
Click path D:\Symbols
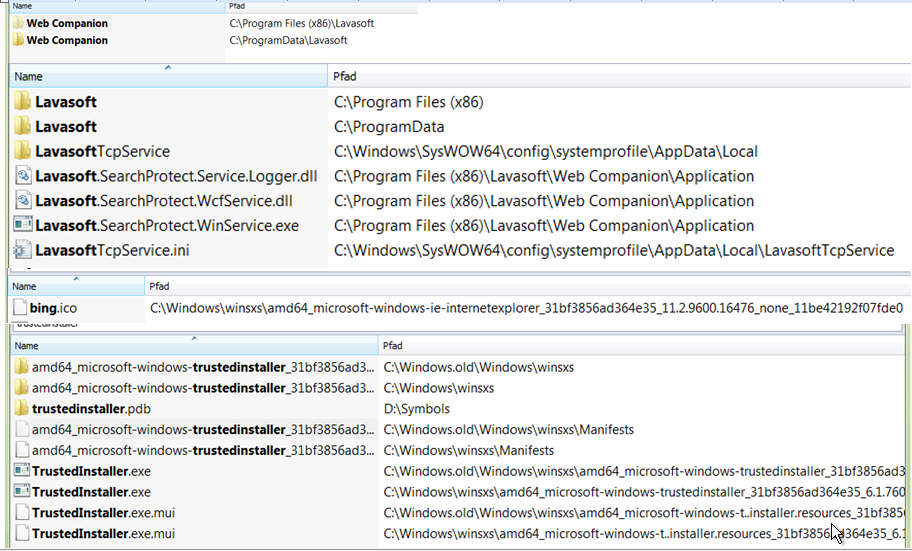[416, 408]
